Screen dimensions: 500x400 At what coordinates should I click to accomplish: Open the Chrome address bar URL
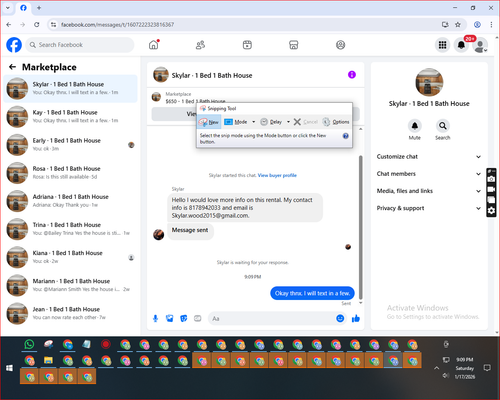(x=117, y=25)
